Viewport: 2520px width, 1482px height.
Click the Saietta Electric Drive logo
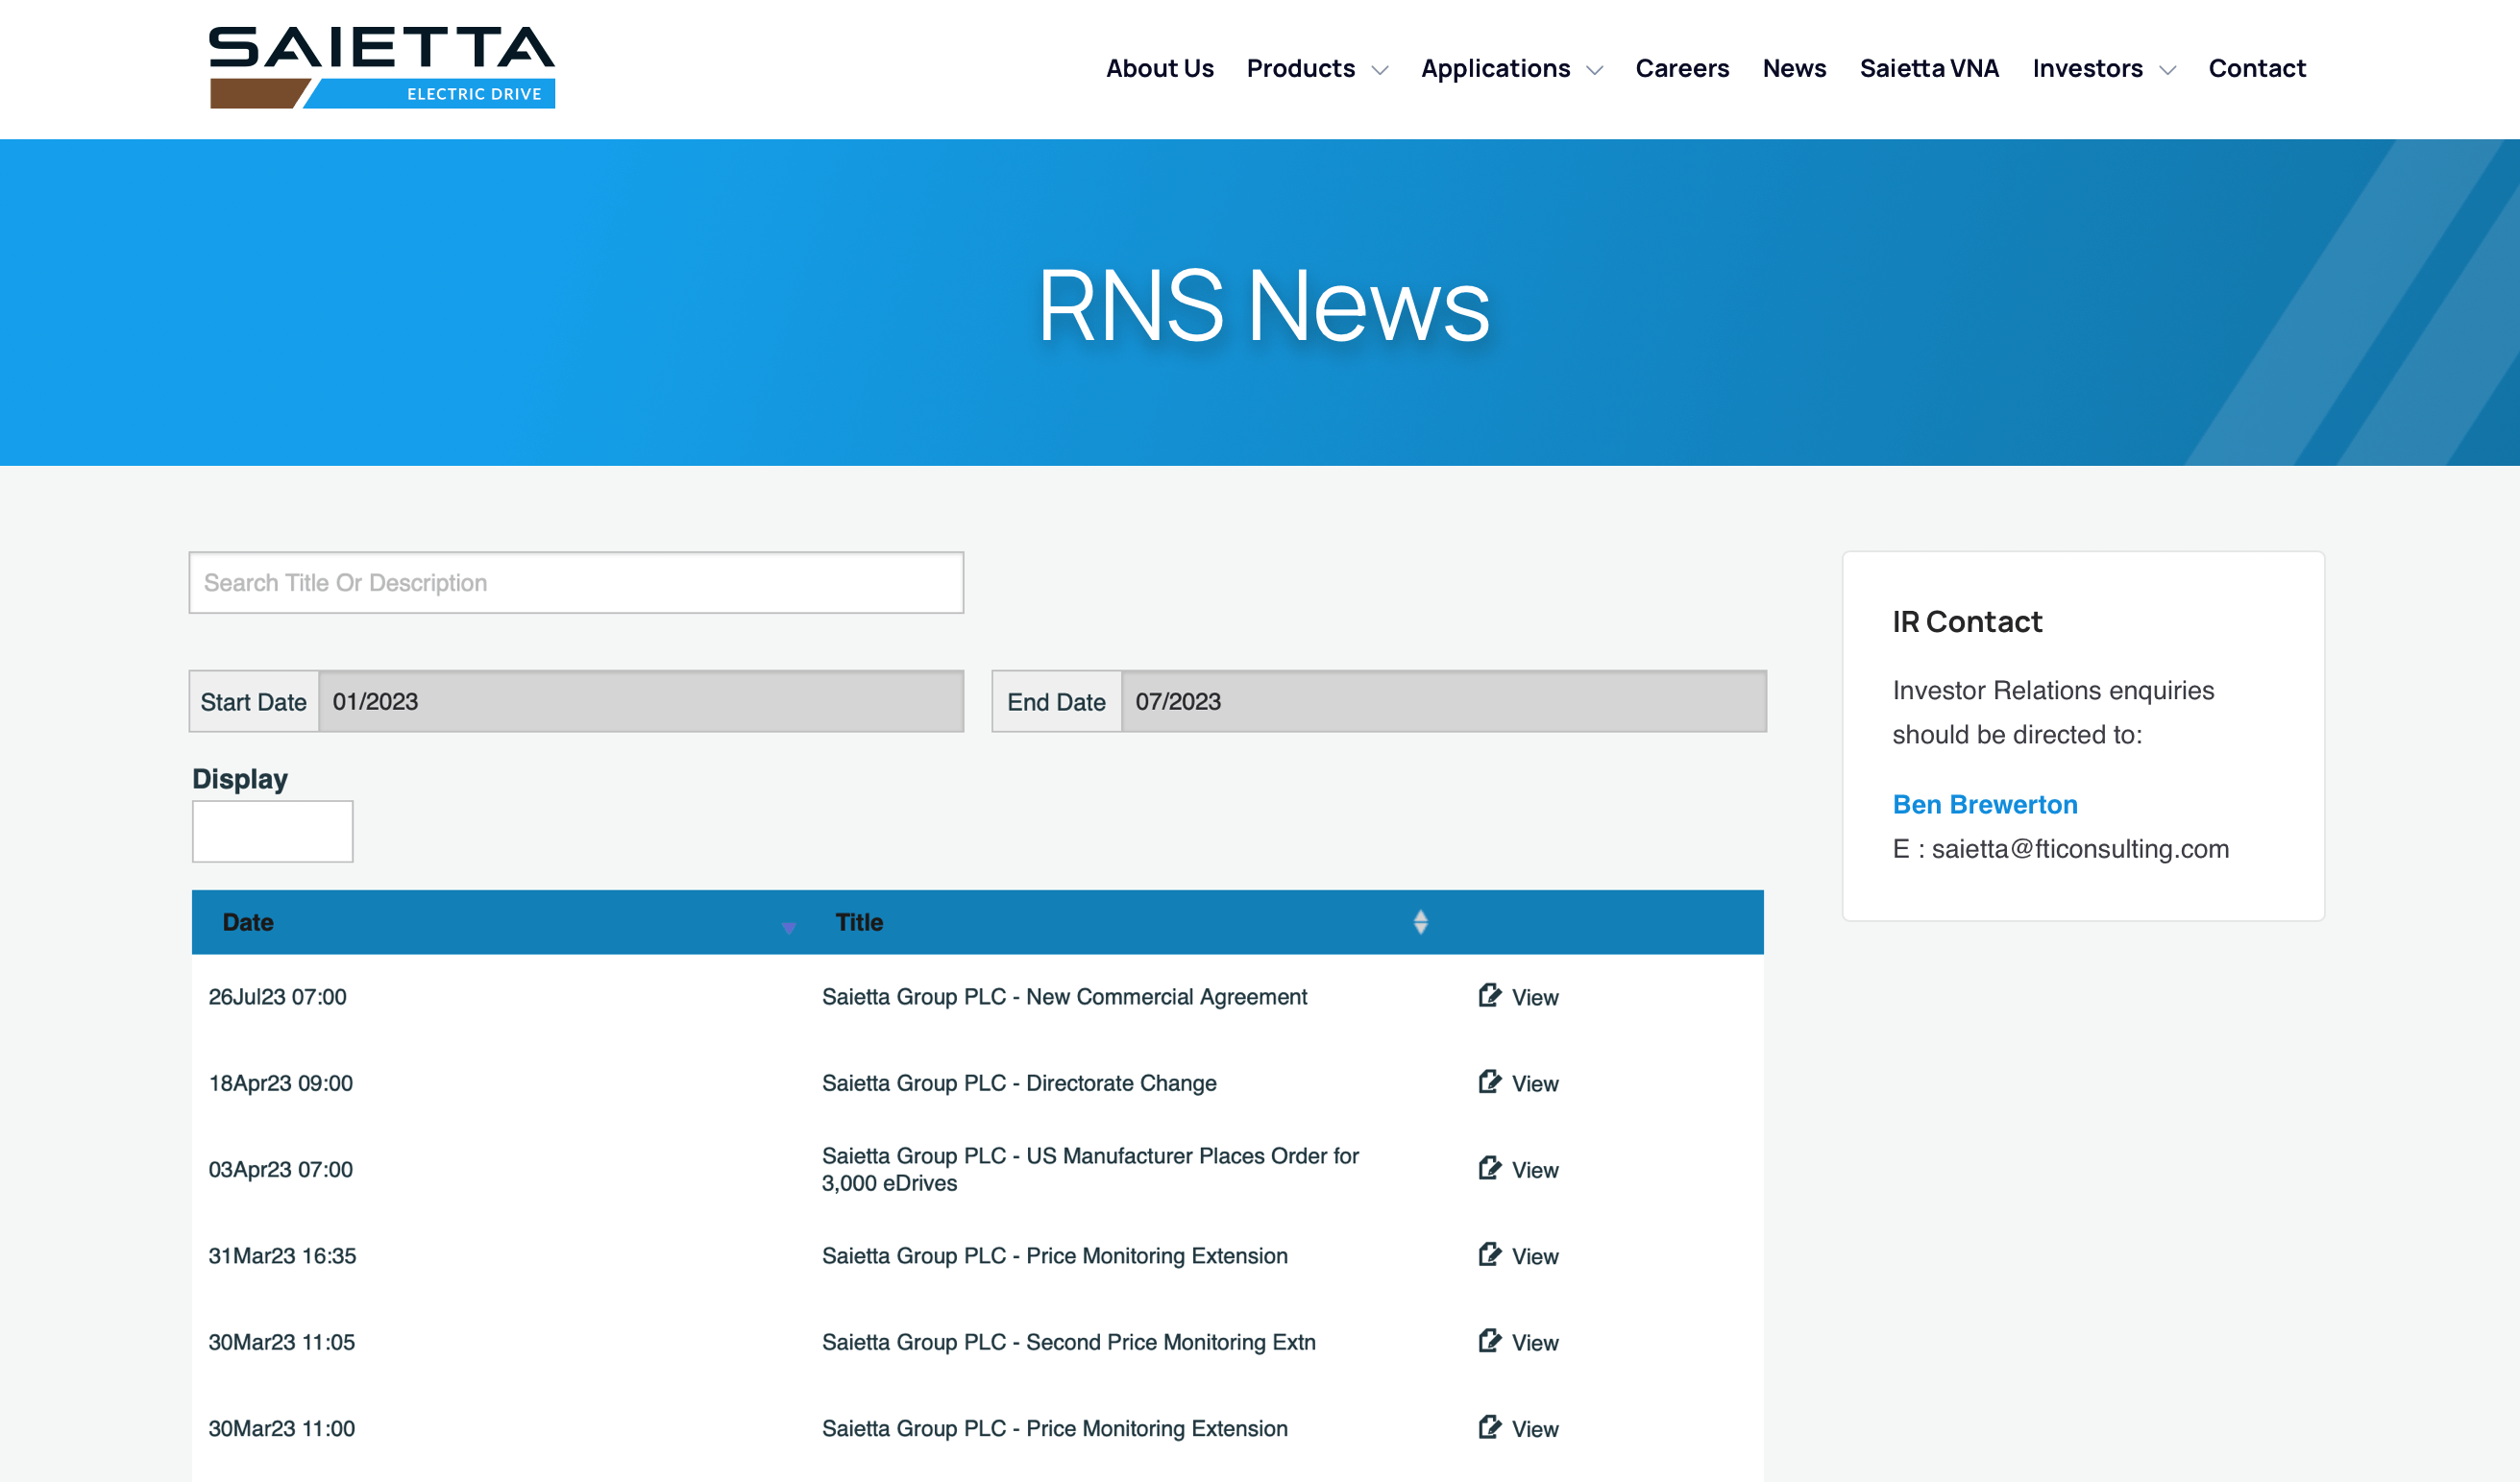pos(381,67)
